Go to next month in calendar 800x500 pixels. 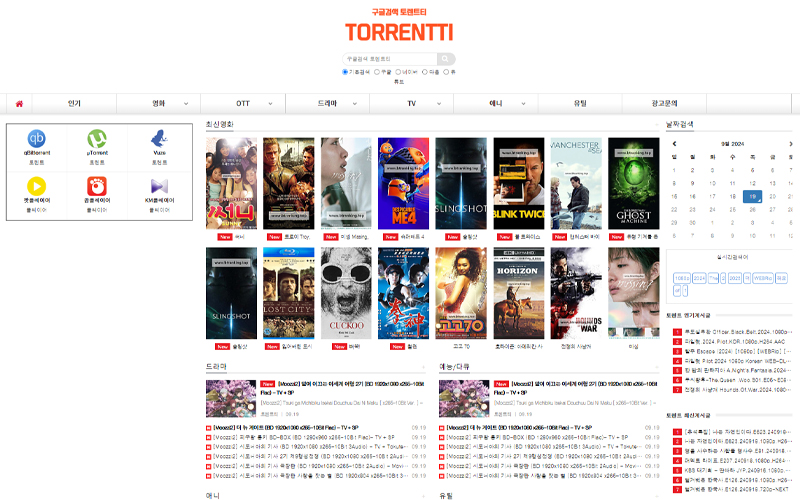(791, 144)
